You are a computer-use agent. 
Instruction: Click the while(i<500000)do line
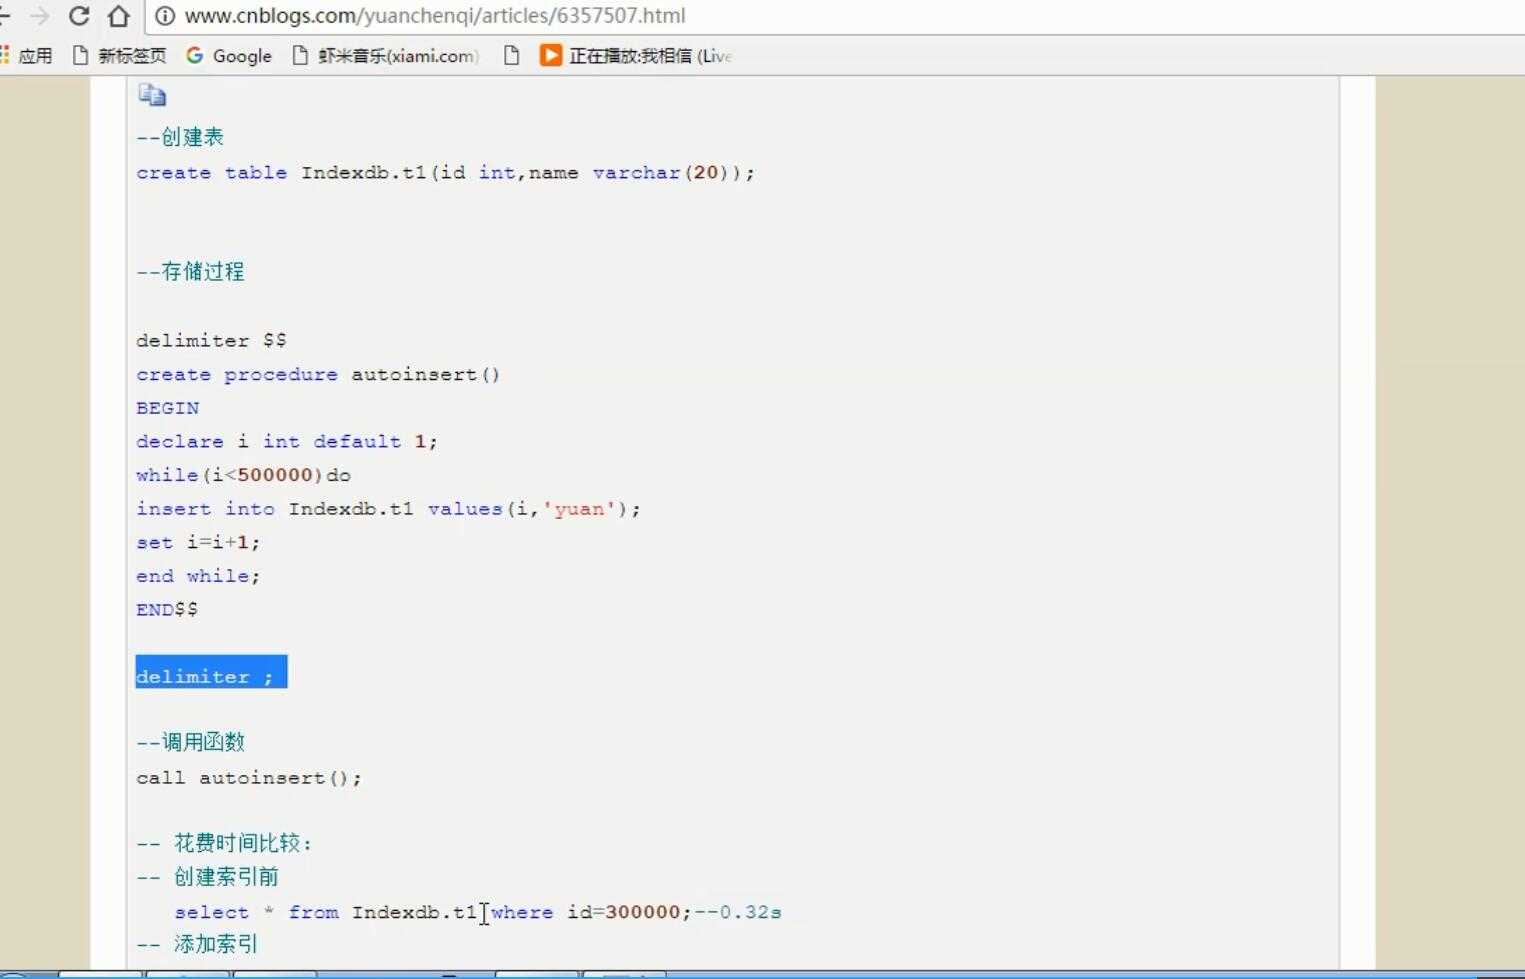[x=243, y=475]
